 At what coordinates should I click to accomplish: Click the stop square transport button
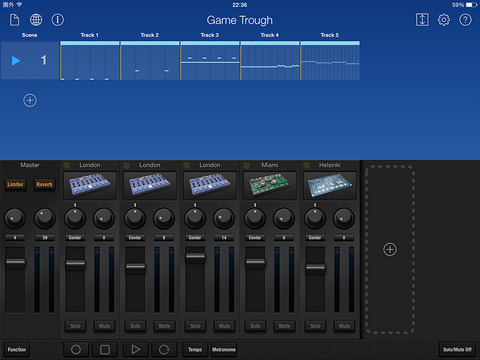(105, 349)
